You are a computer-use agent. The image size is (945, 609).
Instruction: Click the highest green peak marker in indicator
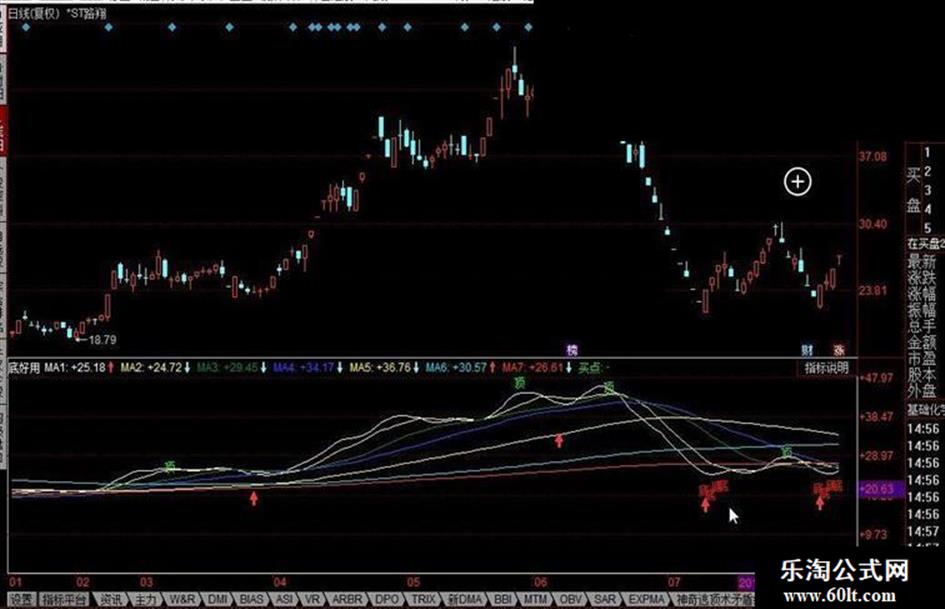click(x=520, y=382)
